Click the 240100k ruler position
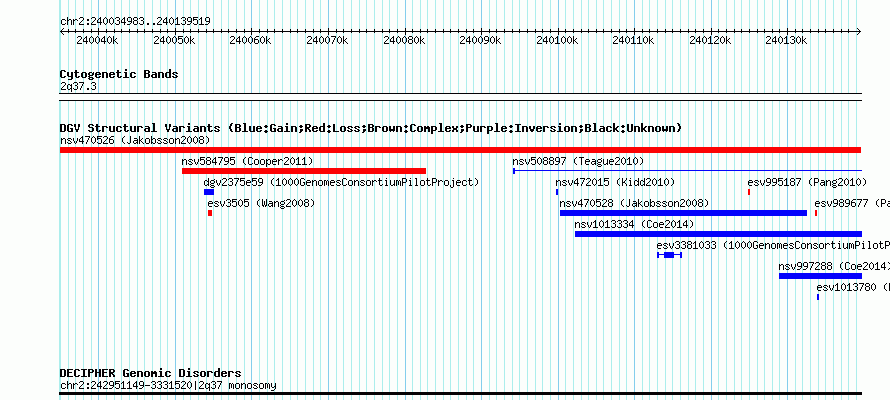The height and width of the screenshot is (400, 890). click(557, 40)
